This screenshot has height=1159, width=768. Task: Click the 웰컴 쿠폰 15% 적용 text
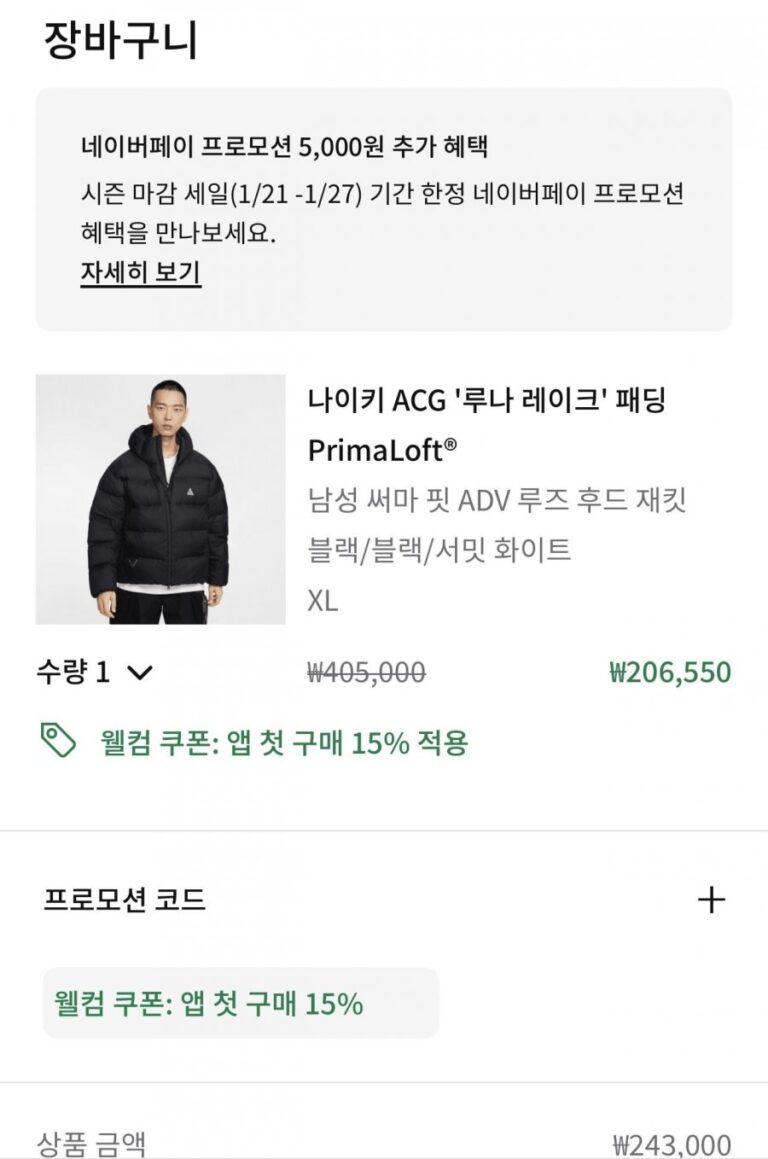[x=284, y=742]
